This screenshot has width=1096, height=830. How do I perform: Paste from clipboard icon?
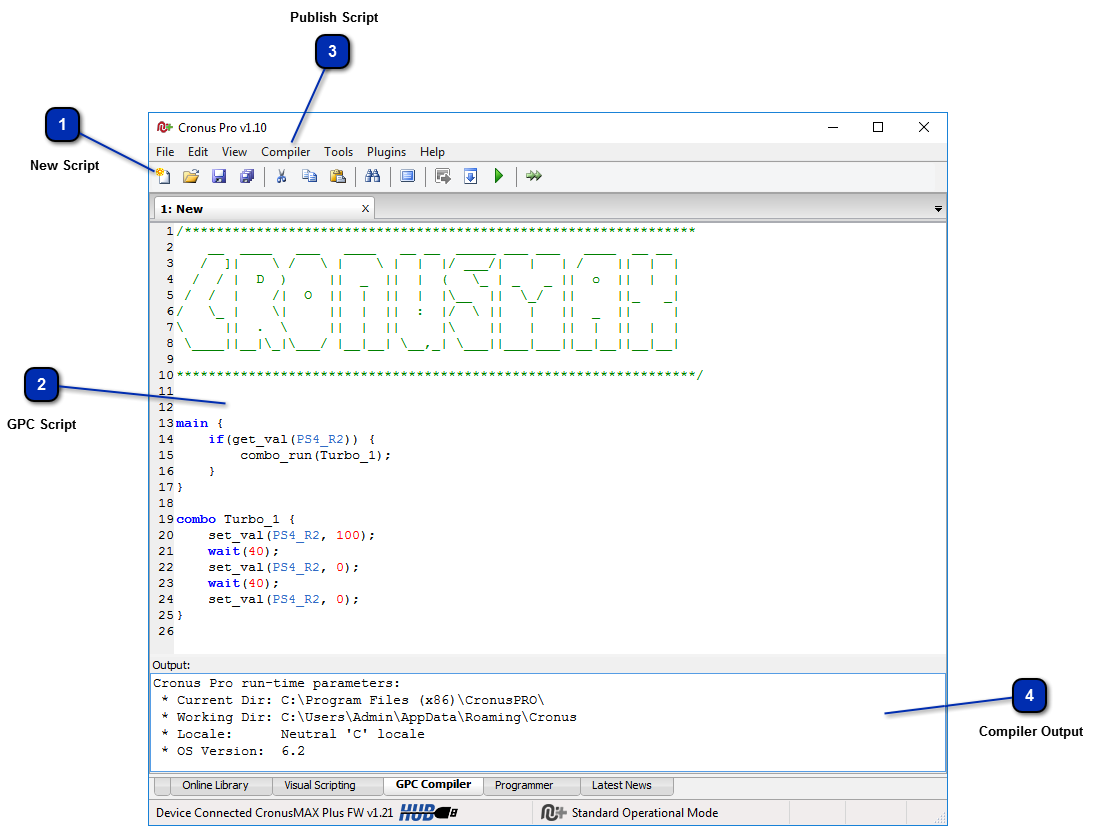(338, 176)
